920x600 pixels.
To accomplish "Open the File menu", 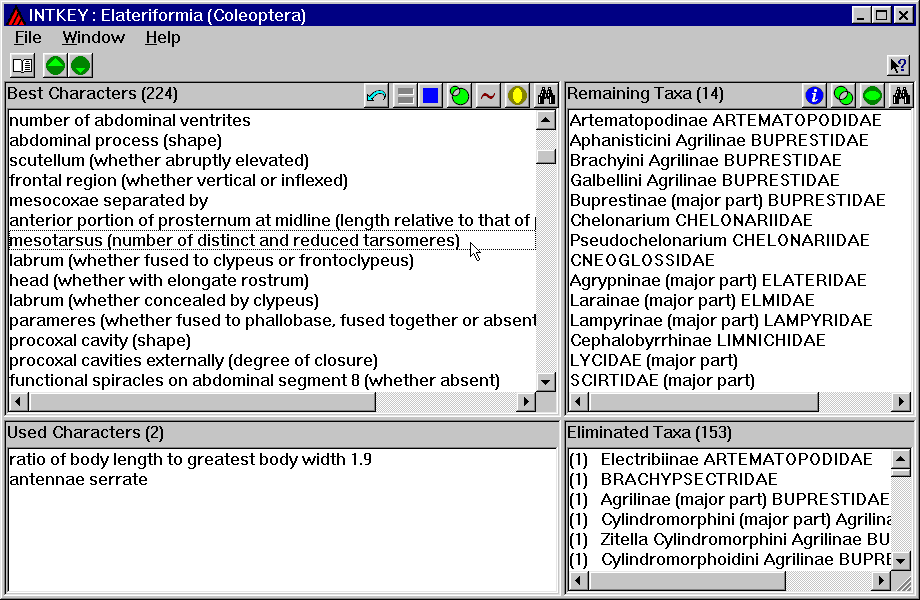I will click(x=28, y=38).
